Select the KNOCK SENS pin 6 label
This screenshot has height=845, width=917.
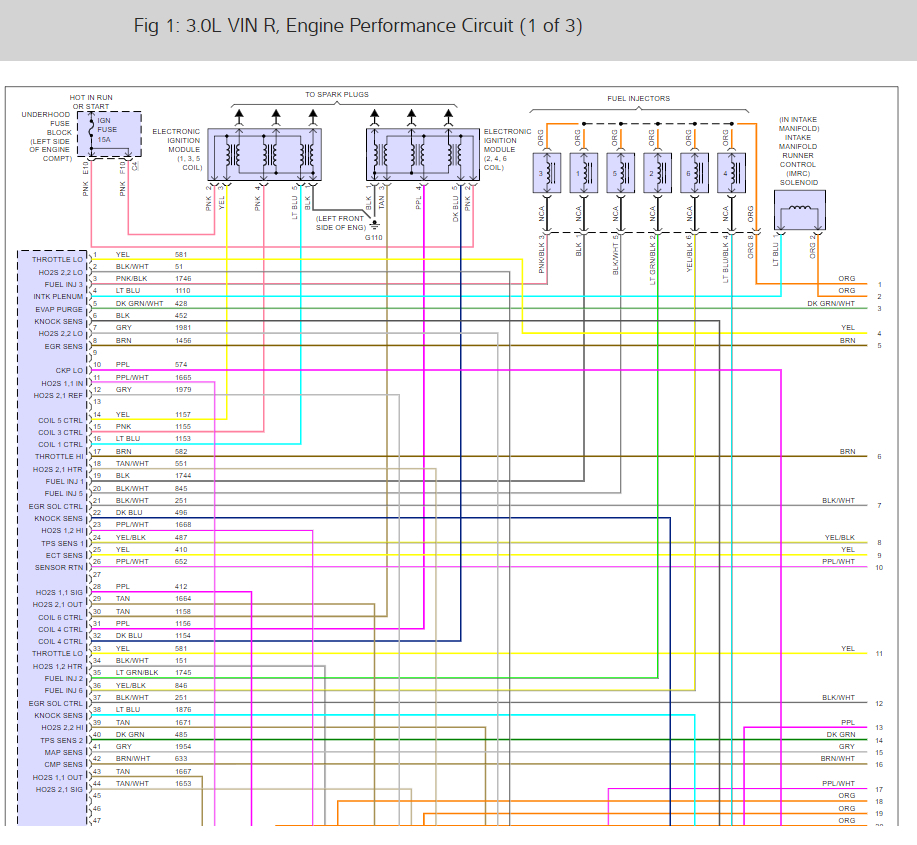click(58, 322)
